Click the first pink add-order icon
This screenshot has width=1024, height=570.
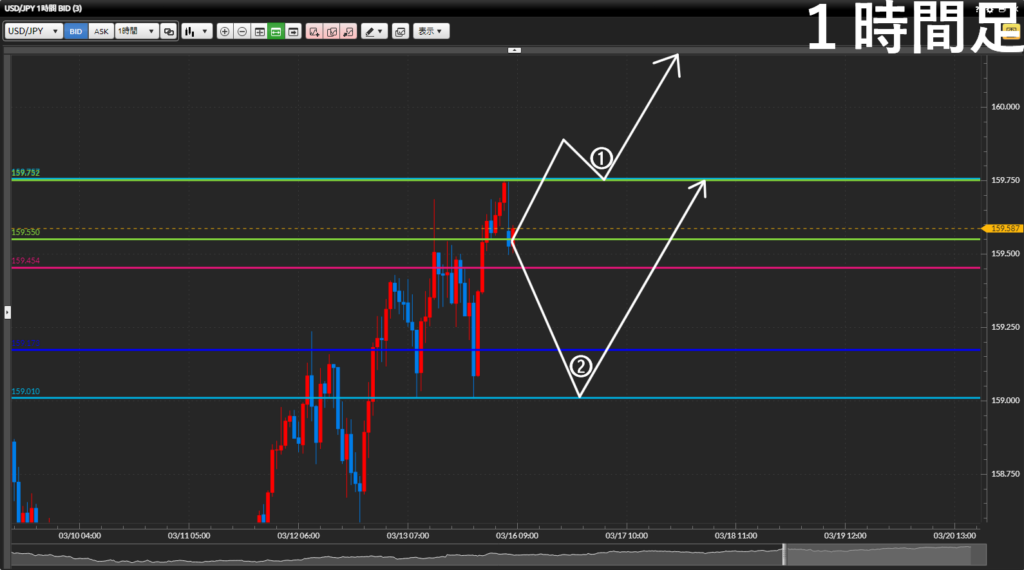coord(315,31)
